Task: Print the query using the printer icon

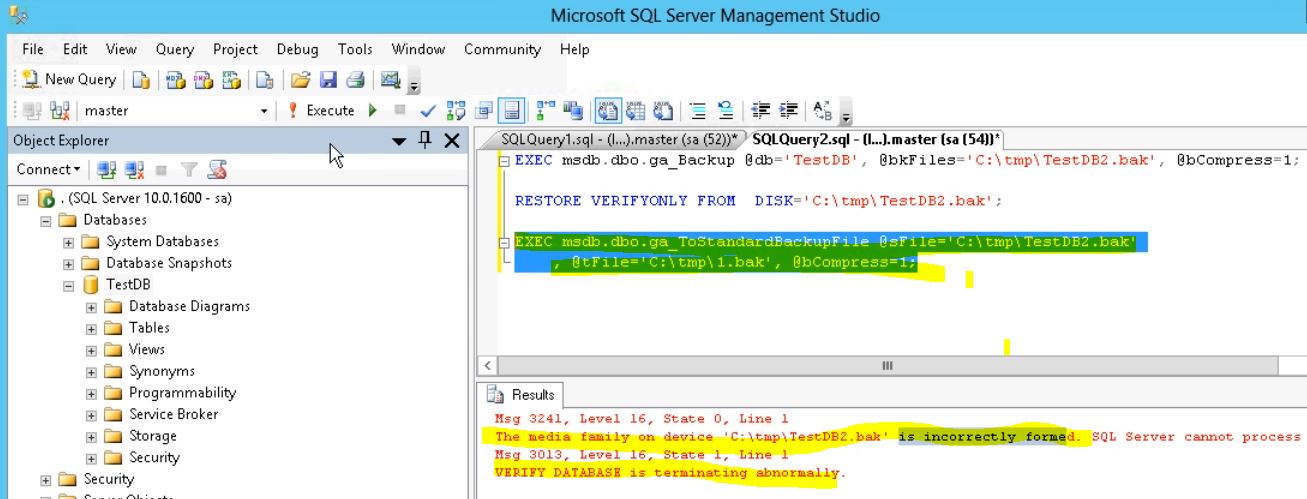Action: pos(354,80)
